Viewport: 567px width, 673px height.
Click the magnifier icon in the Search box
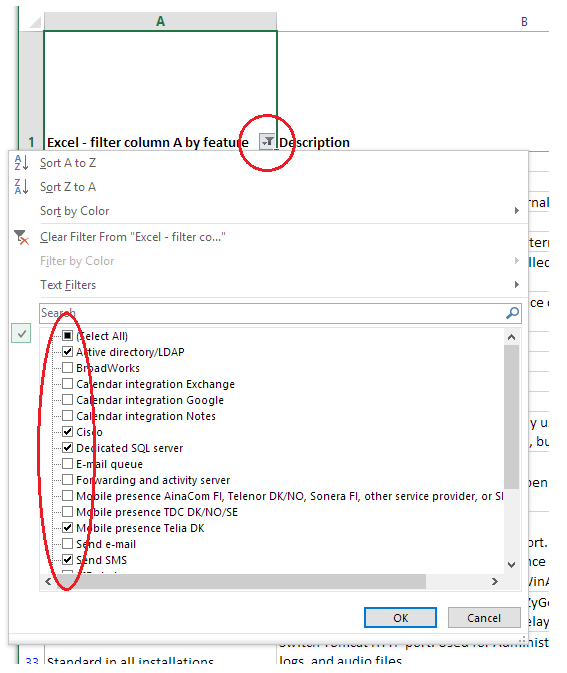point(512,313)
